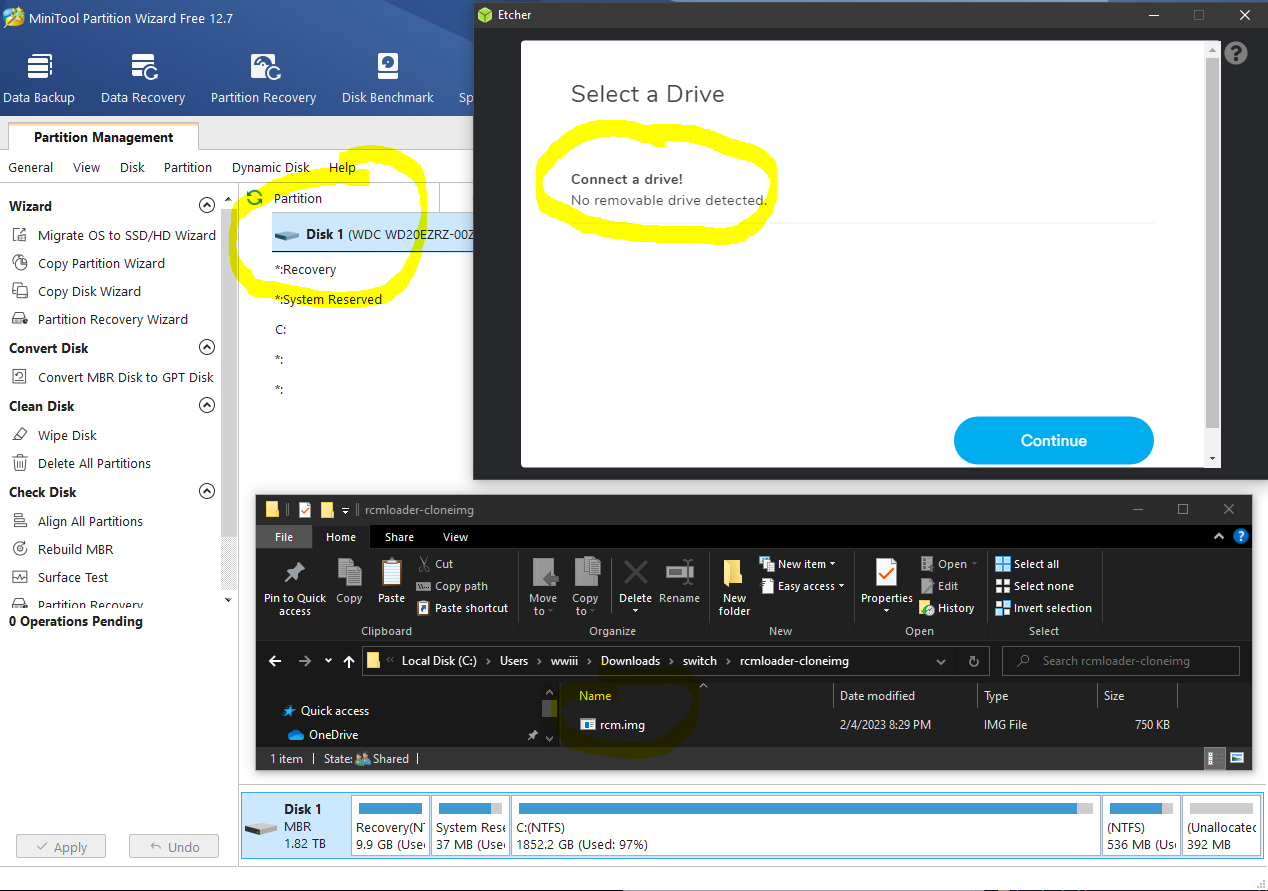Click Paste shortcut in Explorer ribbon
This screenshot has width=1268, height=891.
pos(462,608)
